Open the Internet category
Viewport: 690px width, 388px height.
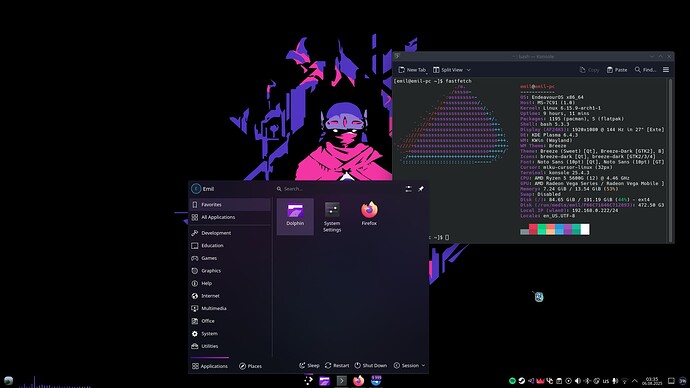230,296
